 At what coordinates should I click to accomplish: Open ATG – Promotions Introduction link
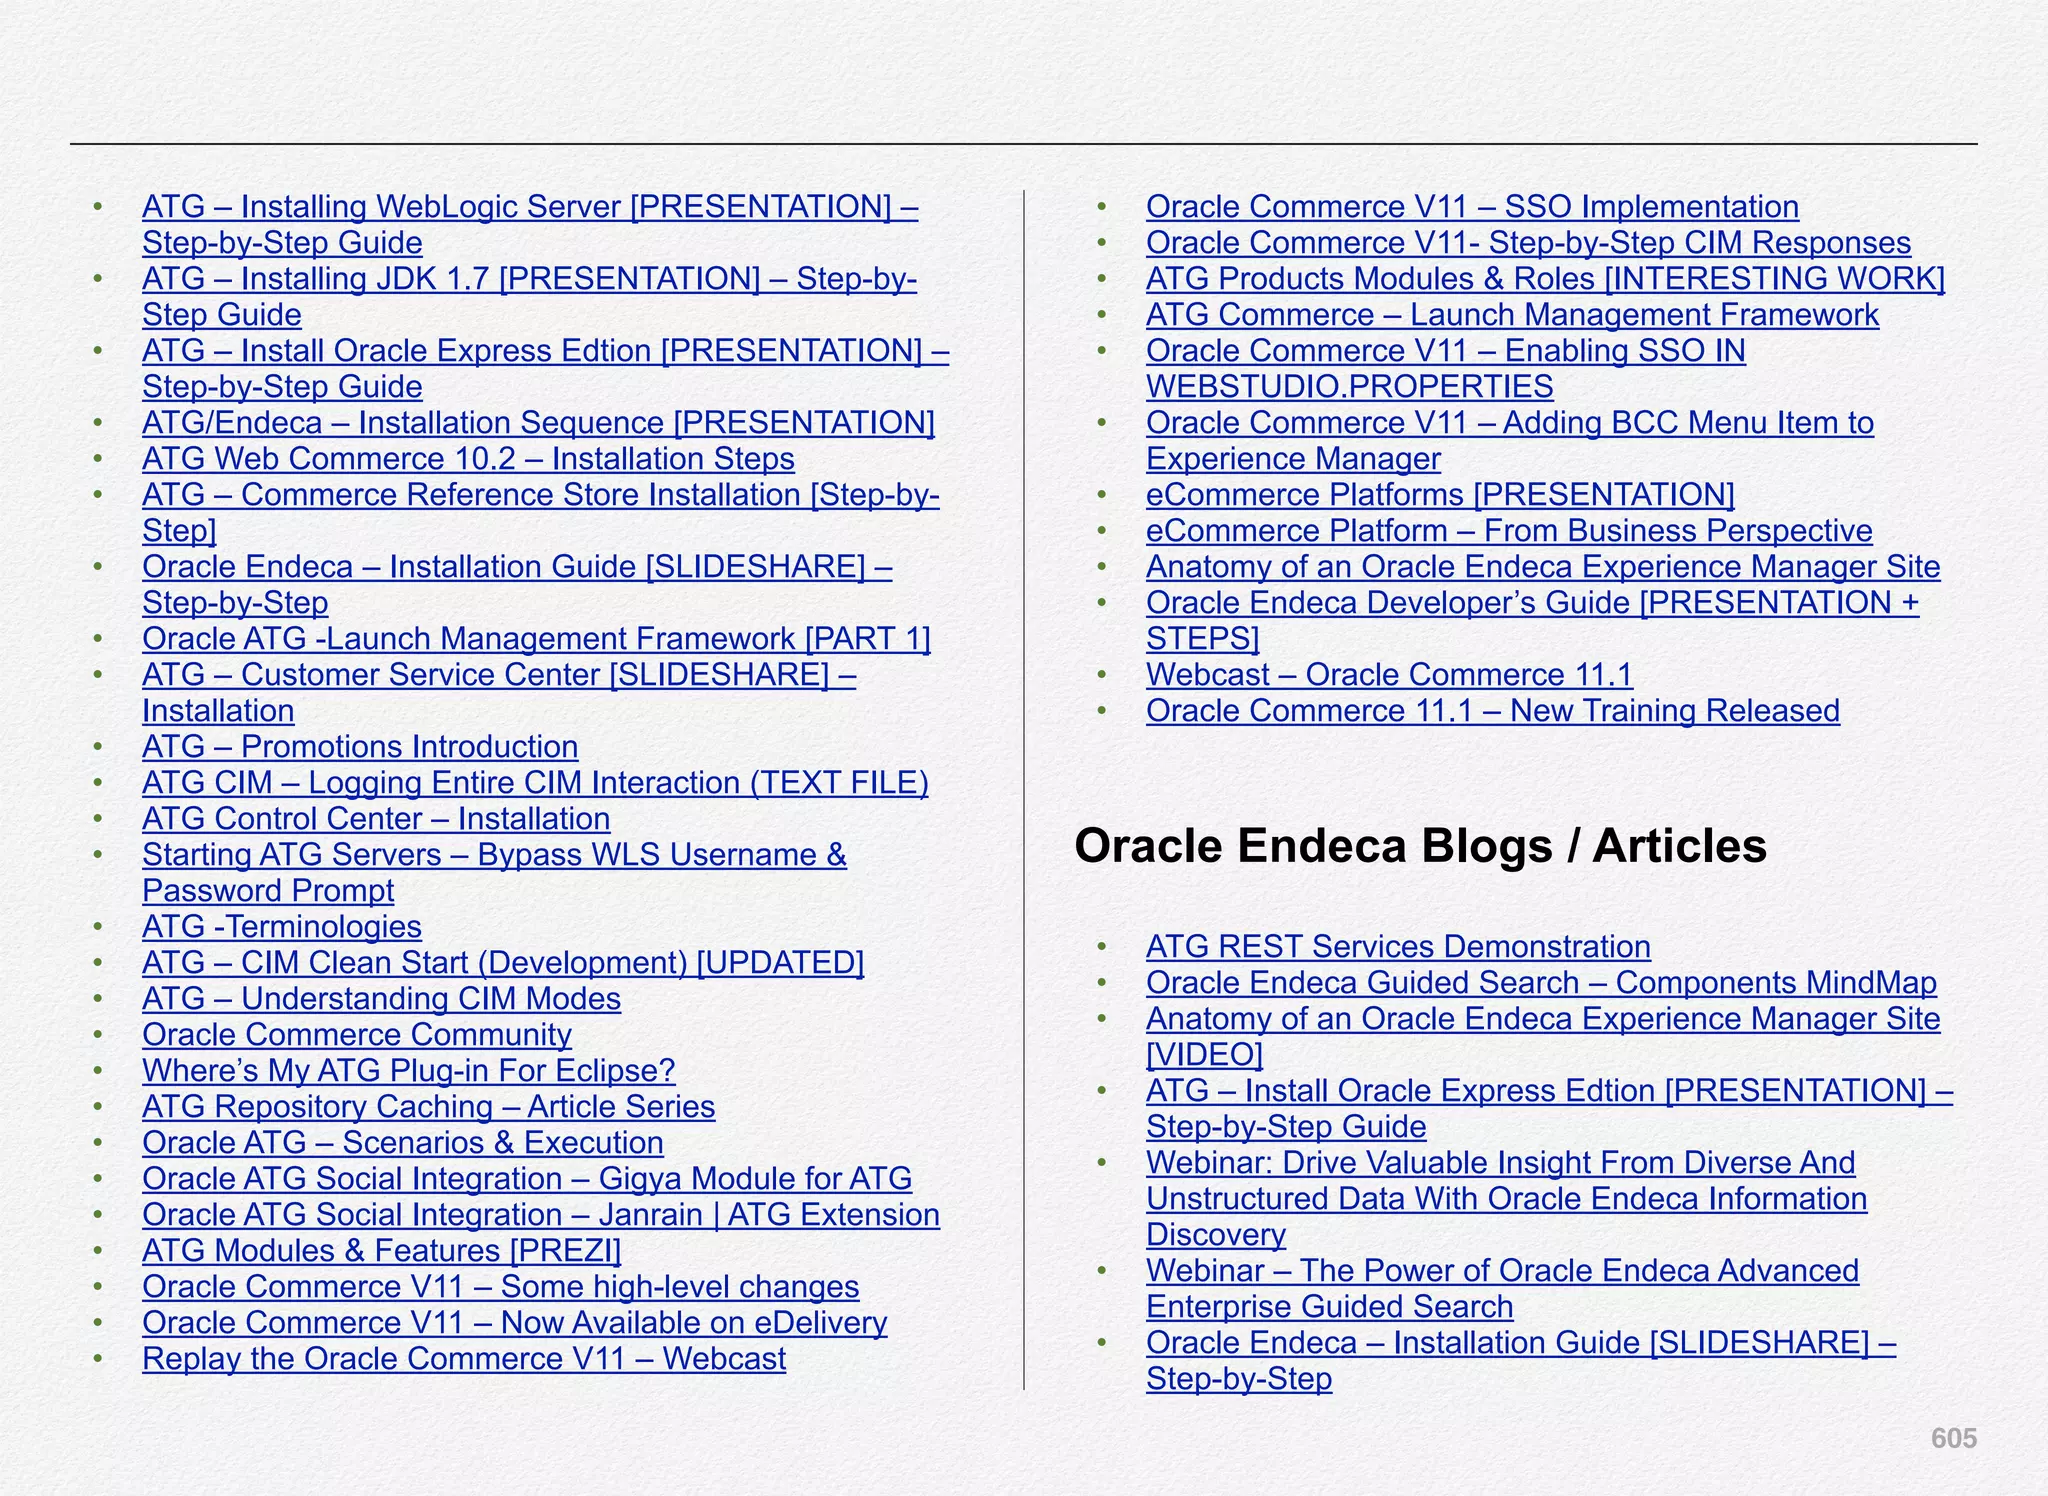[x=360, y=747]
